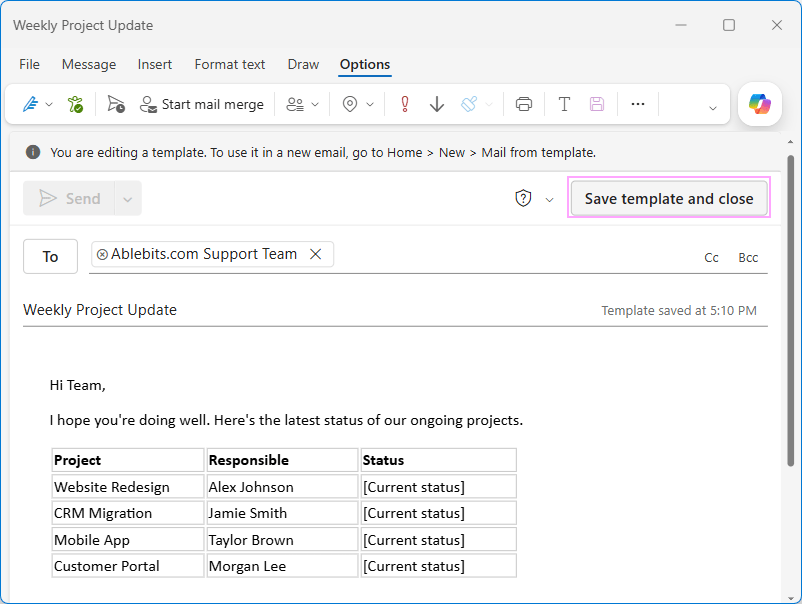Click the Responsible header cell
Image resolution: width=802 pixels, height=604 pixels.
282,460
